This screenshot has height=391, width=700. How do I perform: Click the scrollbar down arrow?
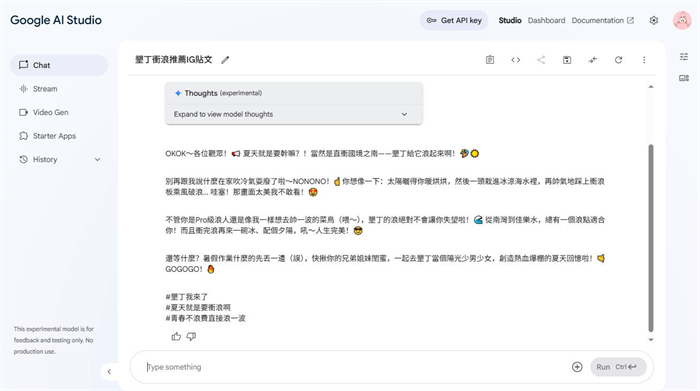click(x=651, y=340)
